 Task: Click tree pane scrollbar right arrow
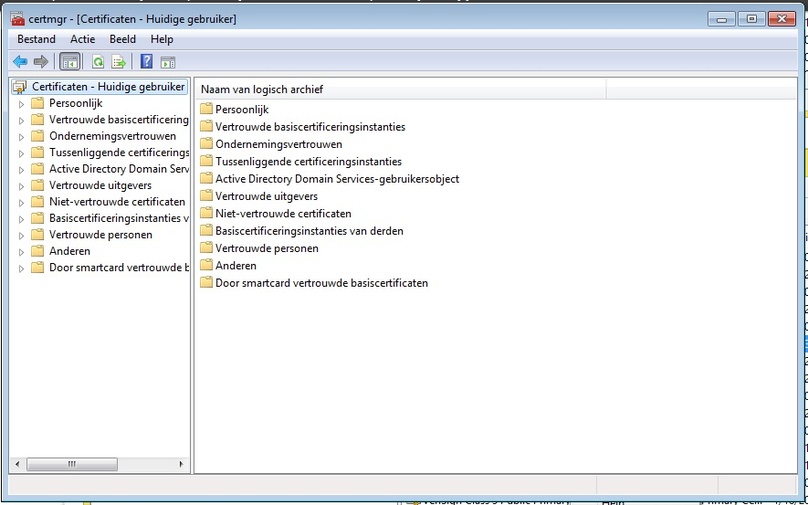[x=181, y=464]
